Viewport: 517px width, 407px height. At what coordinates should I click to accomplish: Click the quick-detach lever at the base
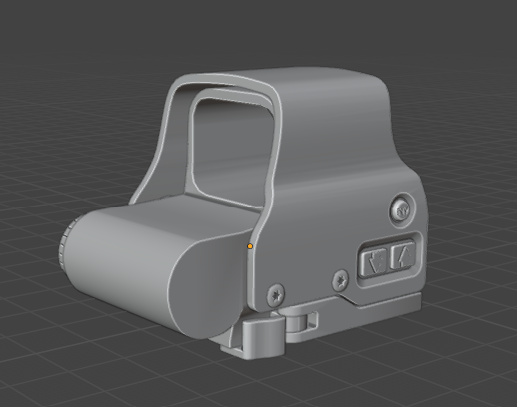(x=263, y=337)
